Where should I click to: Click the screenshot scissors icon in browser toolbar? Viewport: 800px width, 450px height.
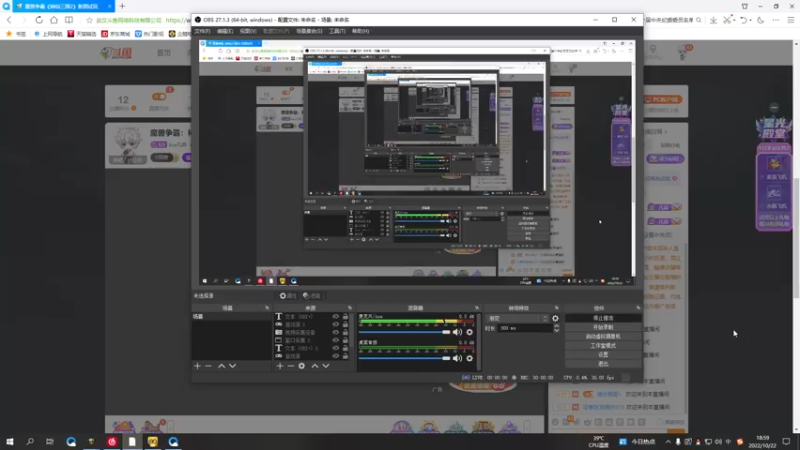pyautogui.click(x=727, y=20)
